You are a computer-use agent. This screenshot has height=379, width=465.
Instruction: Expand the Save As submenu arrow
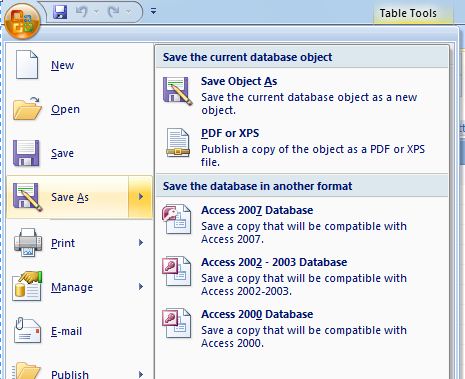141,197
